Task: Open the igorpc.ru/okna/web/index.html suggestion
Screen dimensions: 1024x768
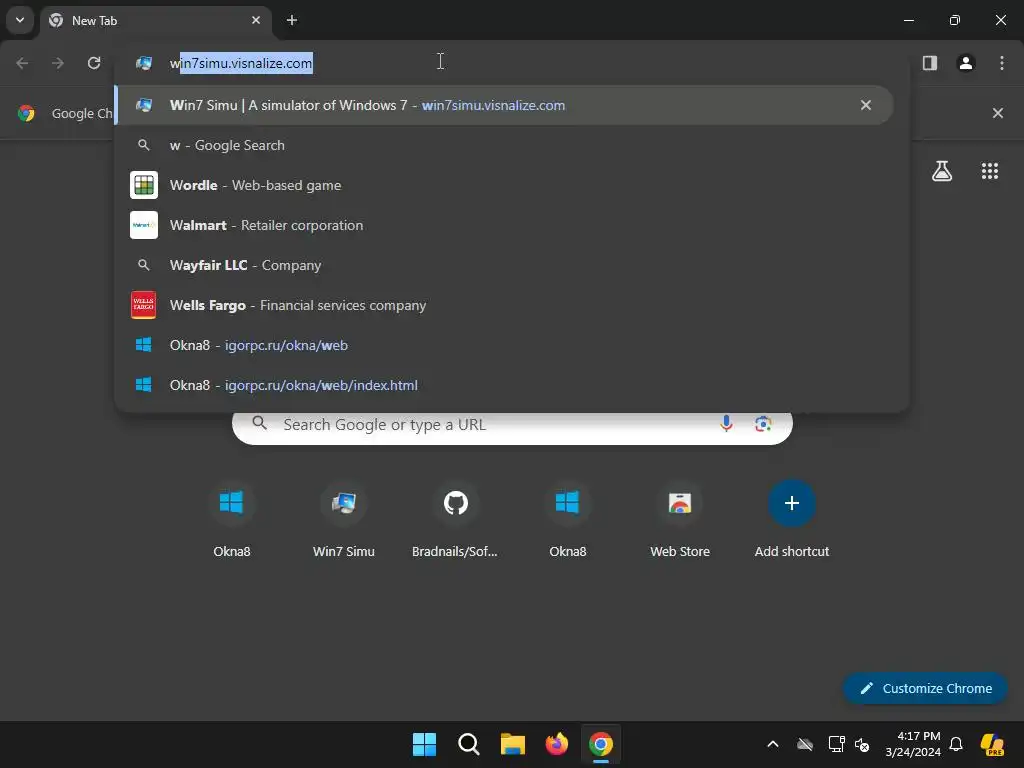Action: click(511, 385)
